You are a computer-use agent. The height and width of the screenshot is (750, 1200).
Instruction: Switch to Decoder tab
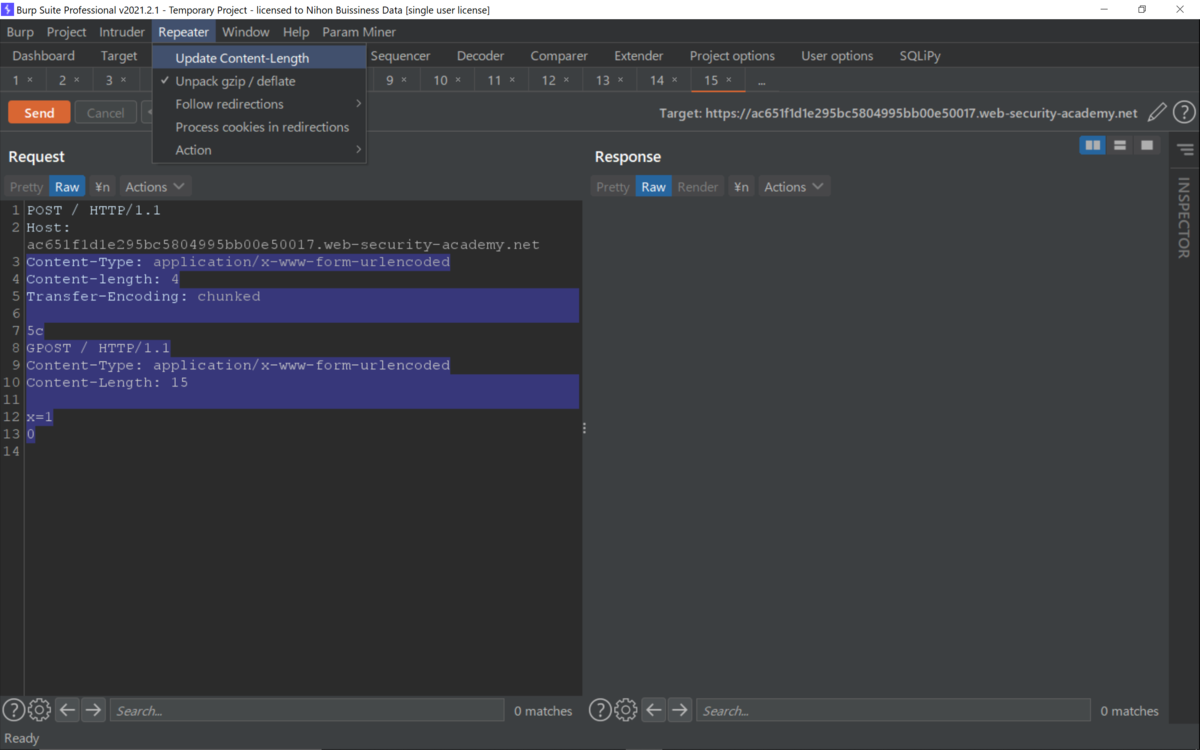tap(480, 56)
